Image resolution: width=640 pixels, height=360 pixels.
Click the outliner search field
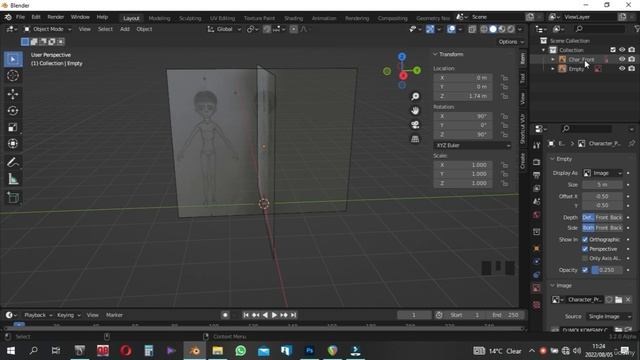tap(600, 29)
